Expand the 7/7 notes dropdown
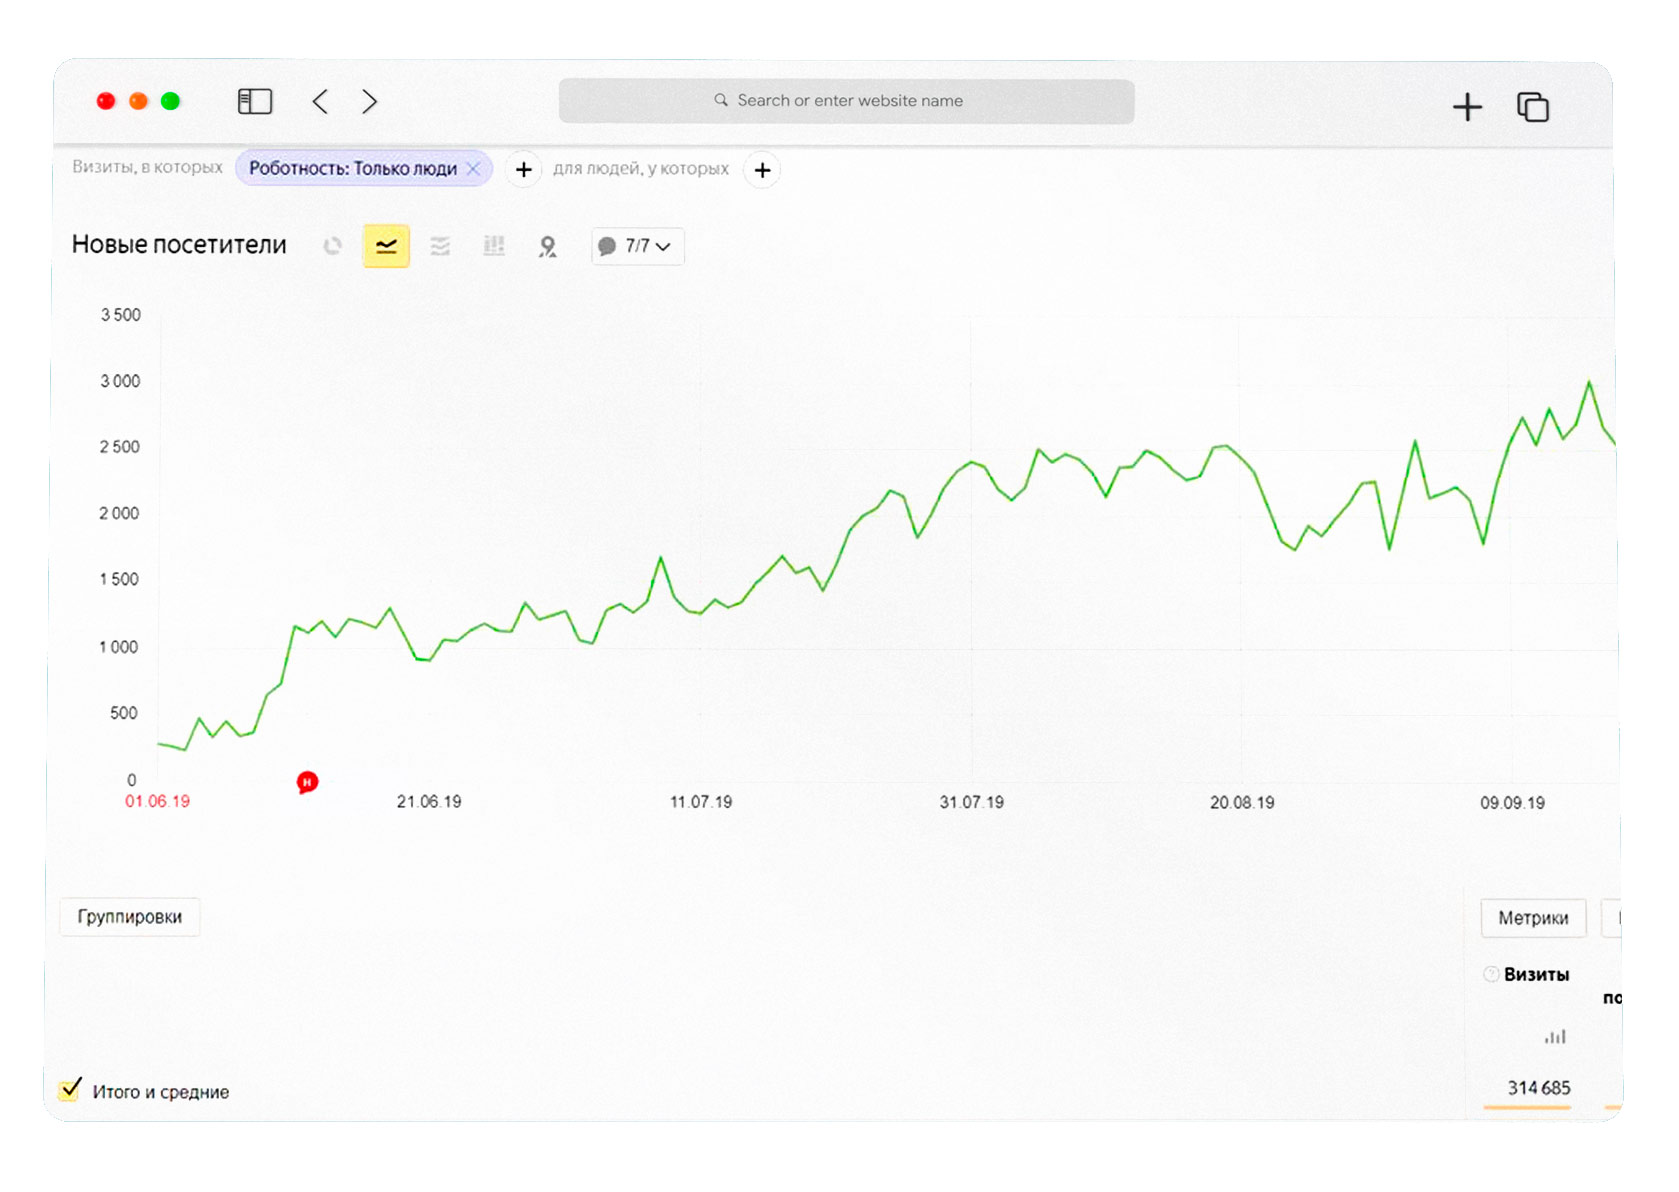The image size is (1679, 1192). [638, 246]
